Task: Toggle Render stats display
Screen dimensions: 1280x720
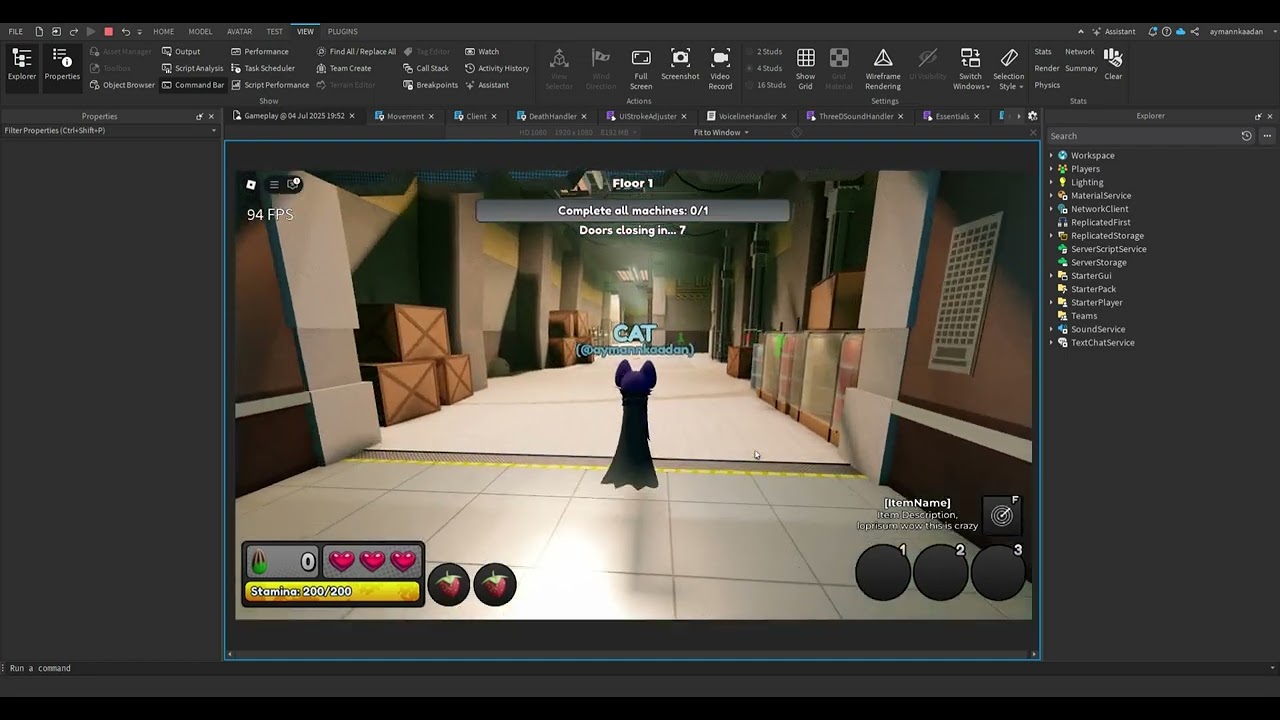Action: 1047,68
